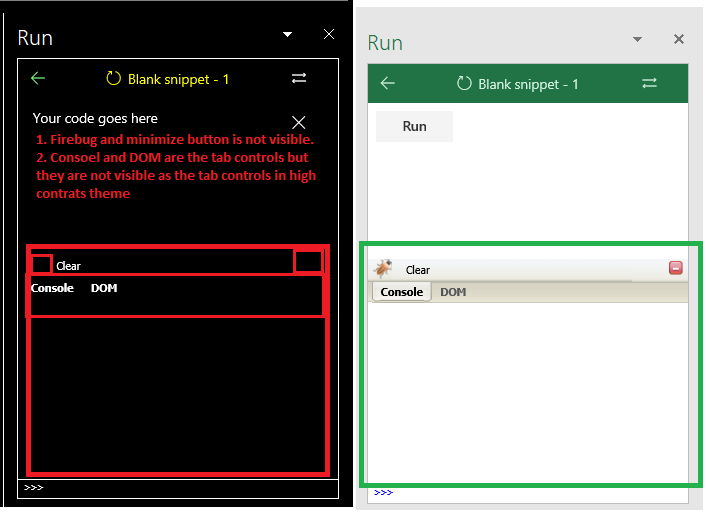Viewport: 706px width, 512px height.
Task: Click Clear in light Firebug toolbar
Action: point(418,270)
